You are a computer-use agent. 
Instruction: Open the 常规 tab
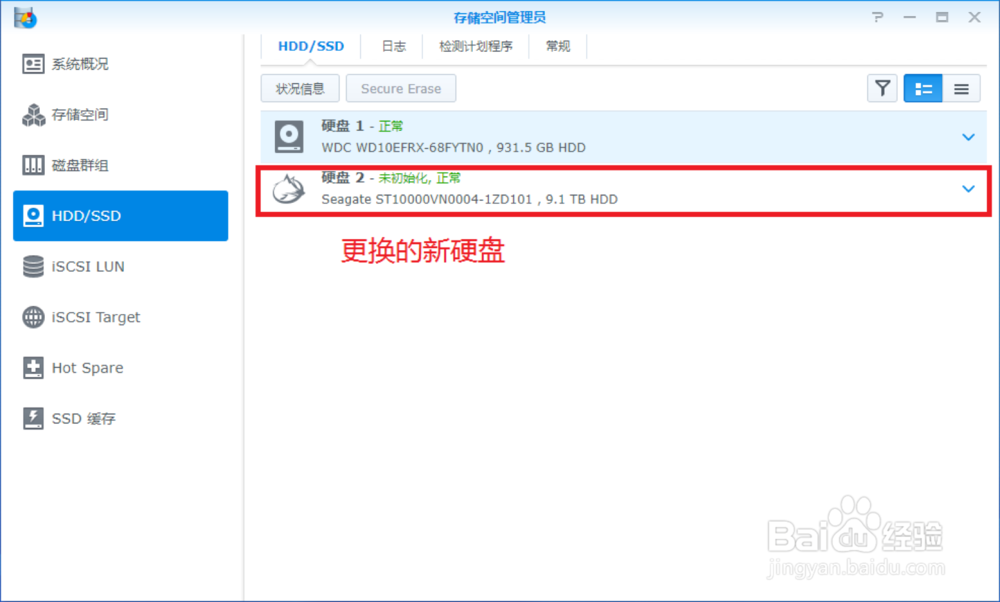557,46
